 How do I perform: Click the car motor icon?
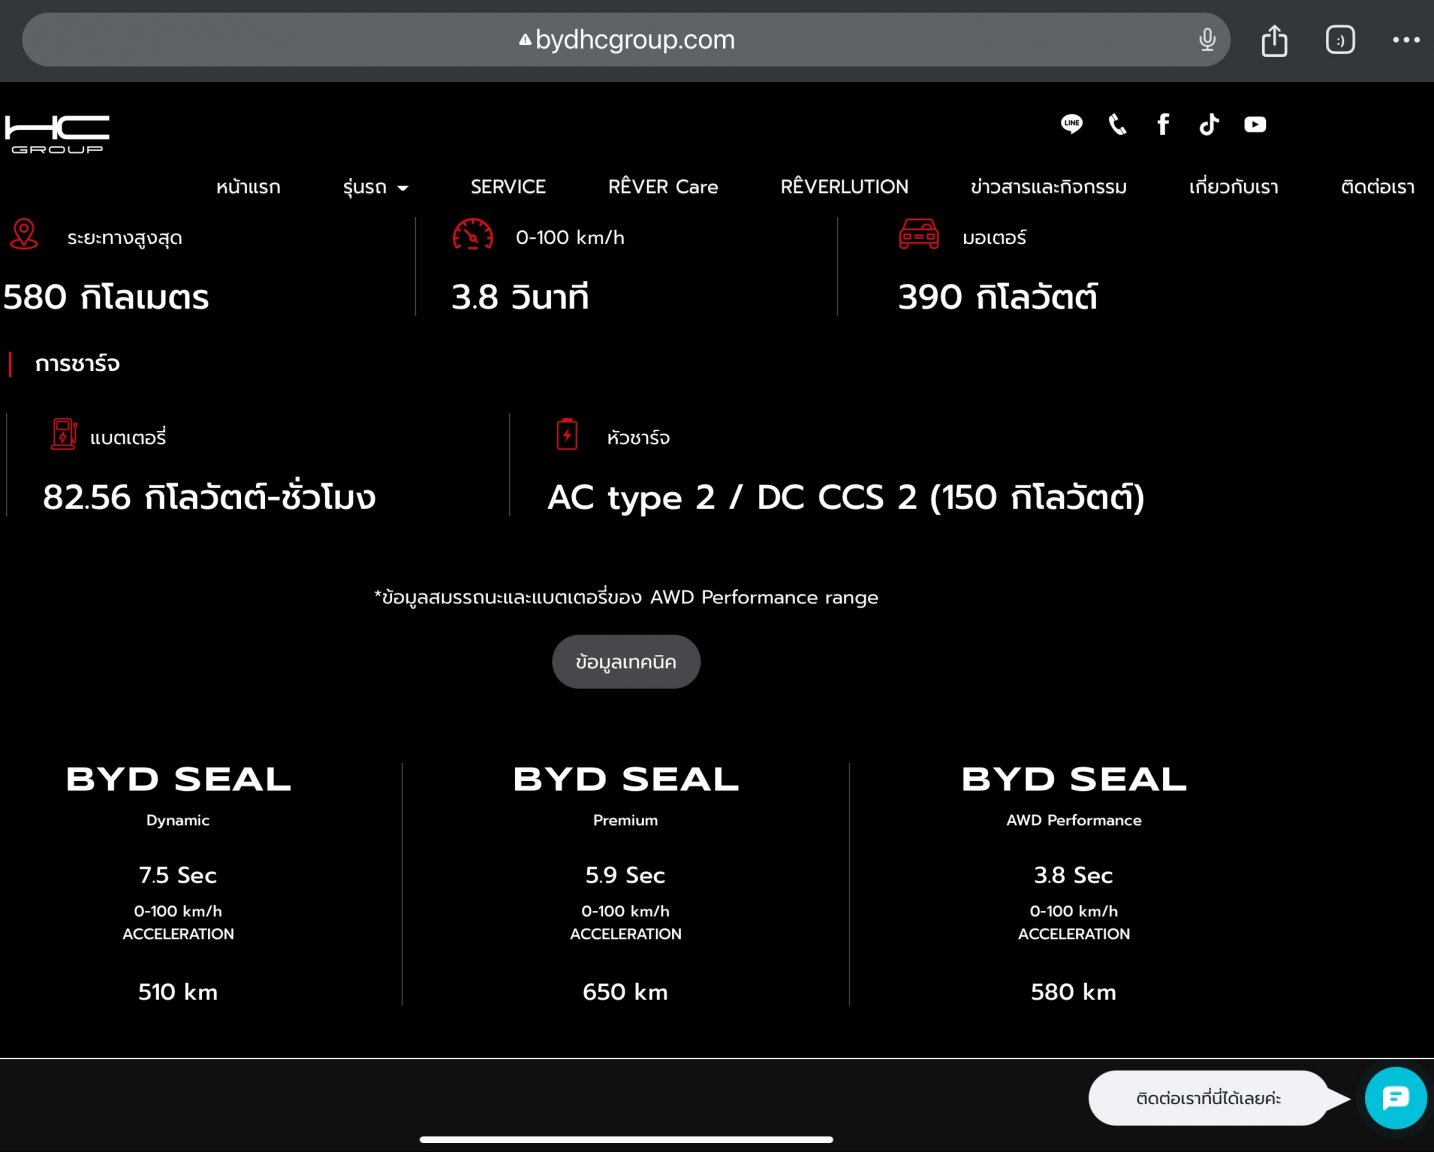coord(919,234)
